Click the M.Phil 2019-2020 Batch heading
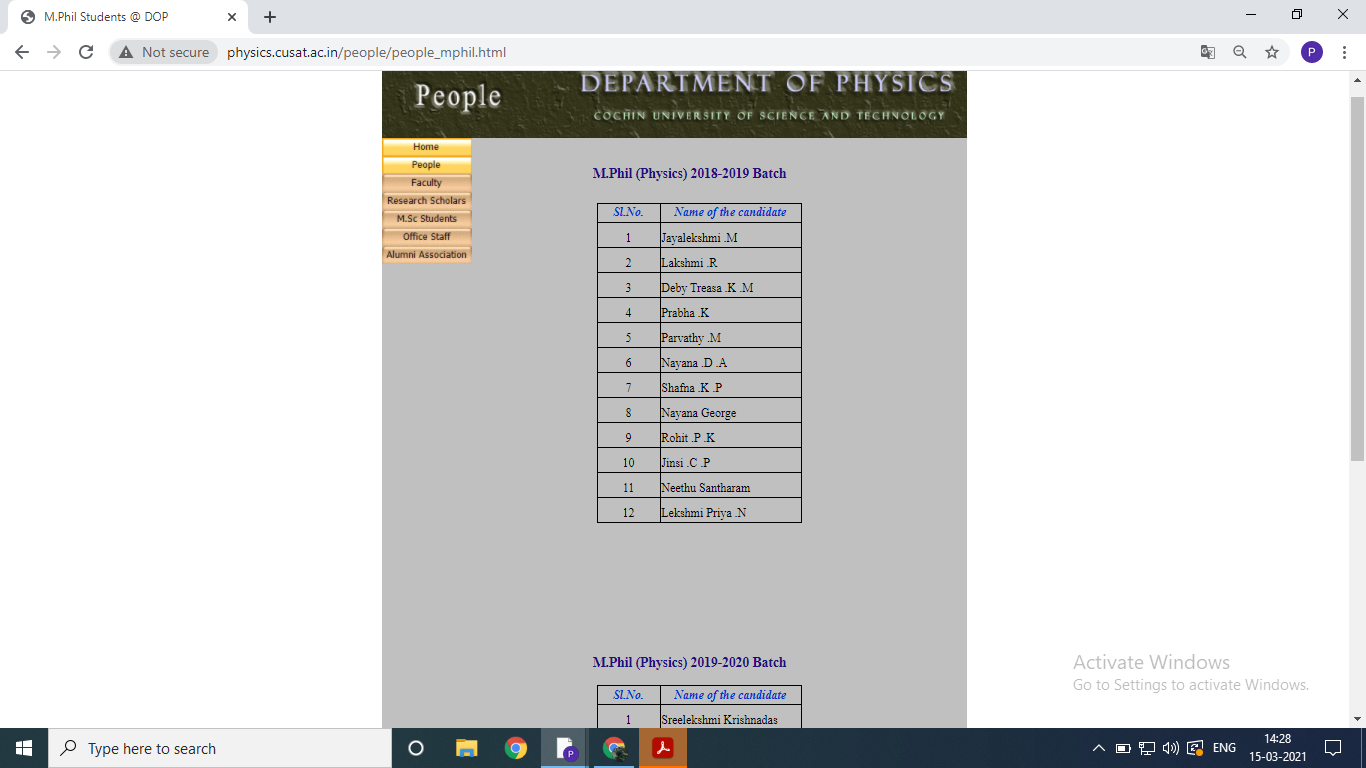Screen dimensions: 1366x768 click(689, 662)
